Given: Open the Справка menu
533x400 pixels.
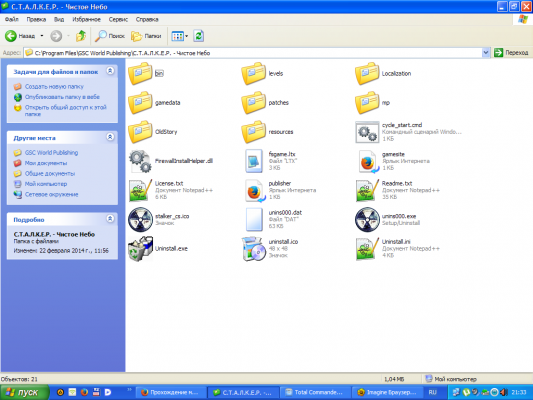Looking at the screenshot, I should [147, 19].
